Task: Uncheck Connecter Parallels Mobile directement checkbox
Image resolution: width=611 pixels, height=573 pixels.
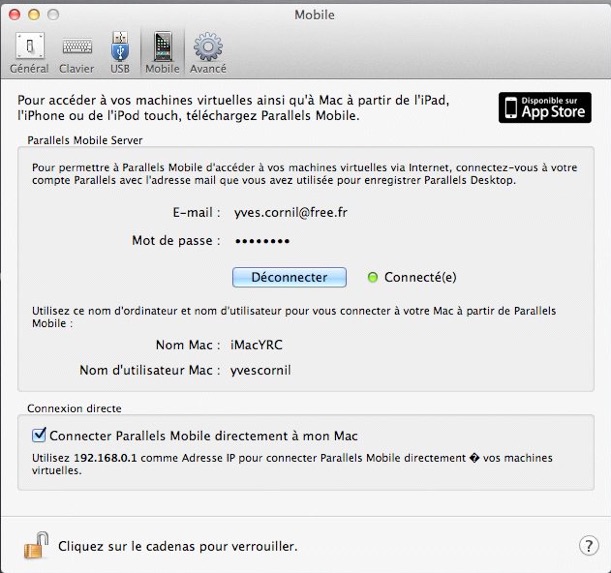Action: tap(39, 435)
